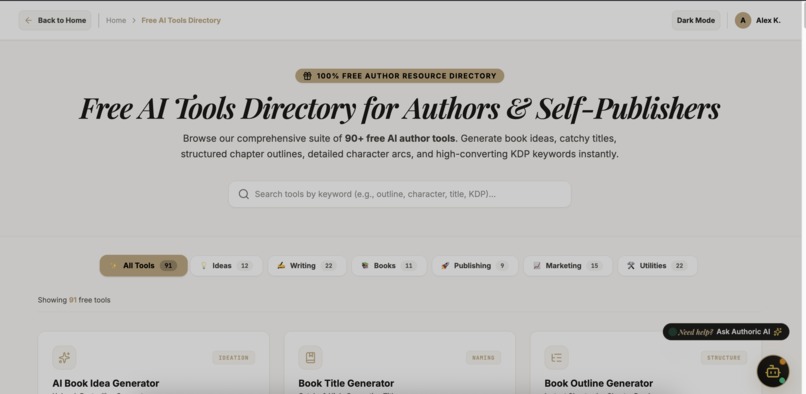Click the chart icon on Marketing
806x394 pixels.
point(537,265)
